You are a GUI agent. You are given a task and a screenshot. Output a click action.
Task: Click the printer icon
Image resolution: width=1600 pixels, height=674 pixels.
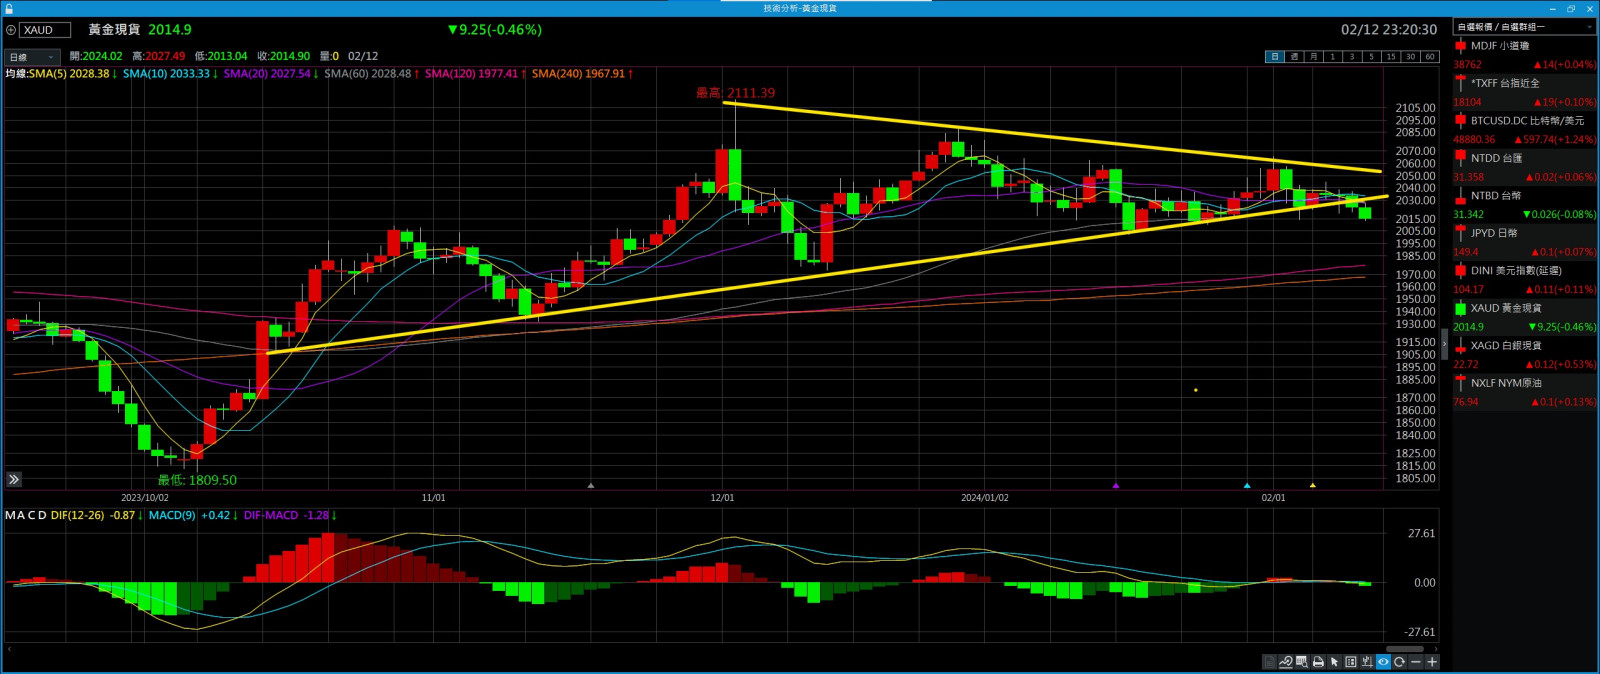(x=1318, y=662)
